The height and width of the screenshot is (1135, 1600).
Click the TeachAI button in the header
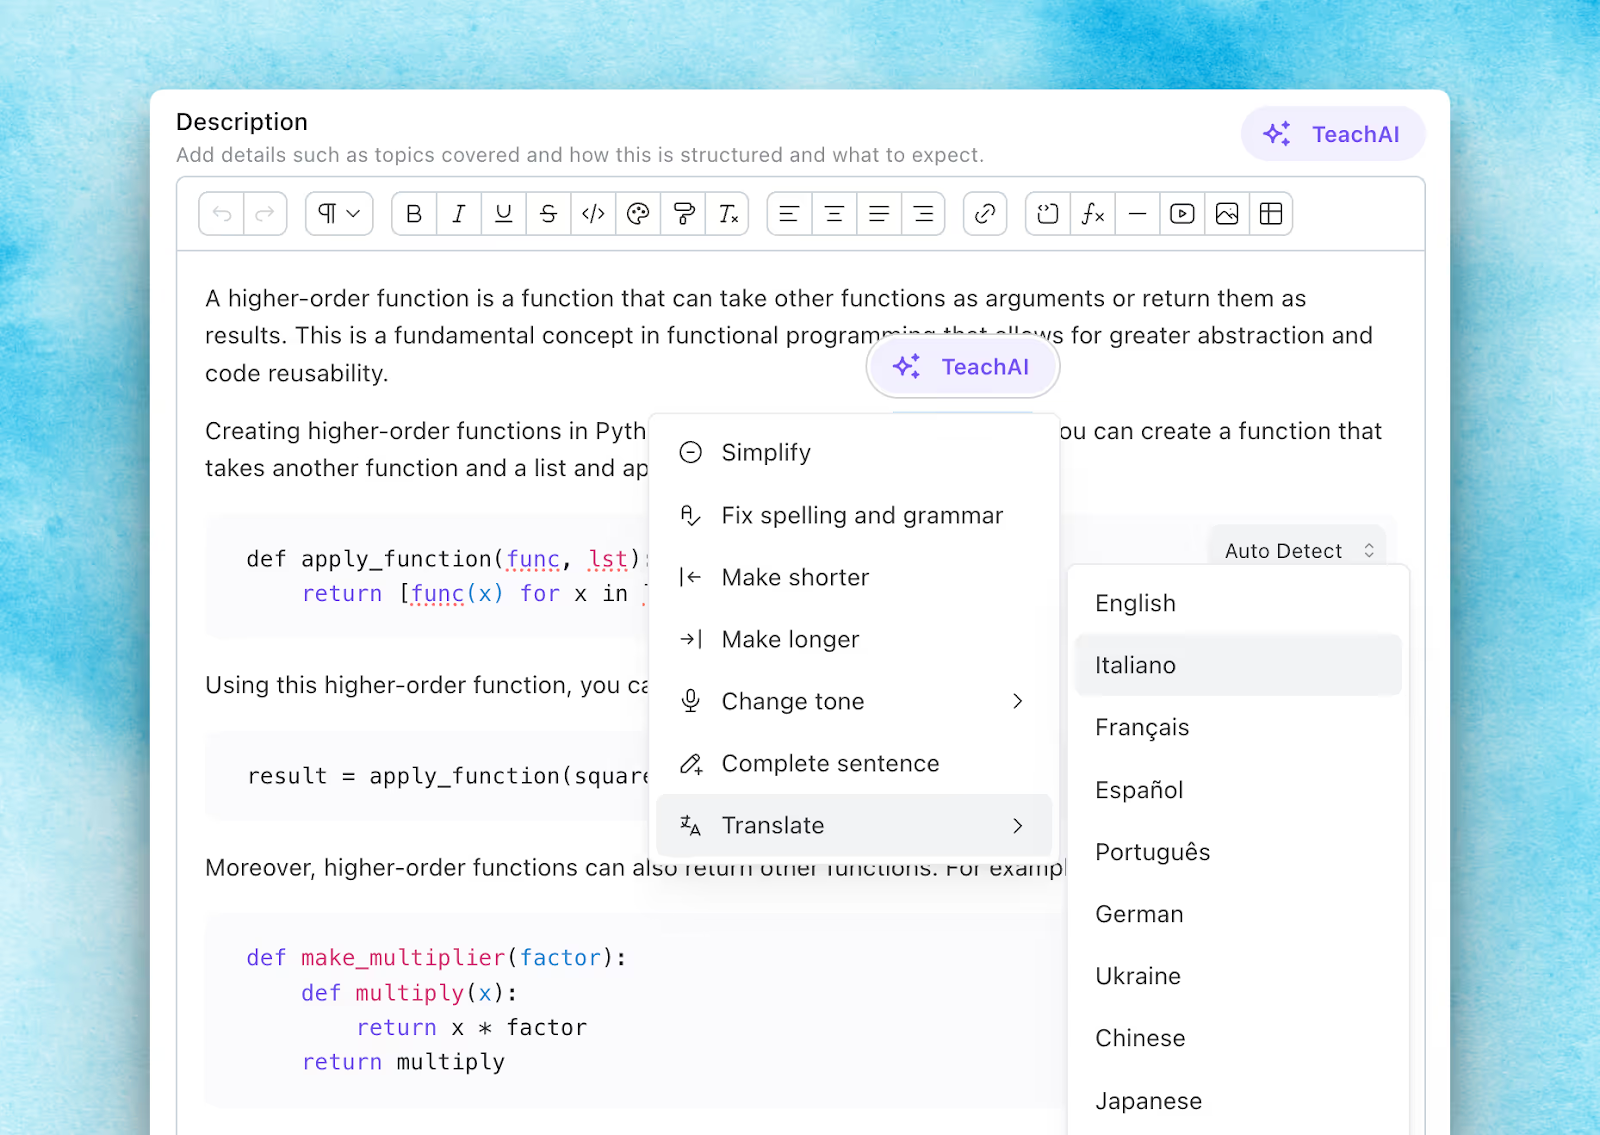click(x=1333, y=134)
